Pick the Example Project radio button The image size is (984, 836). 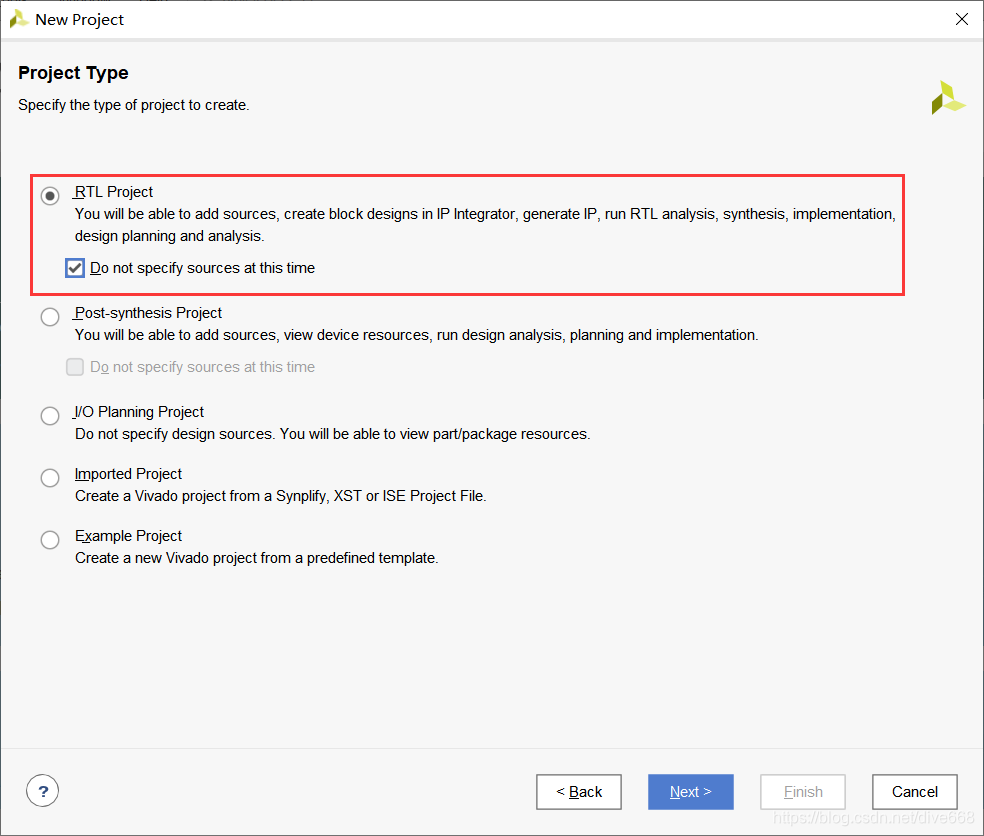50,540
